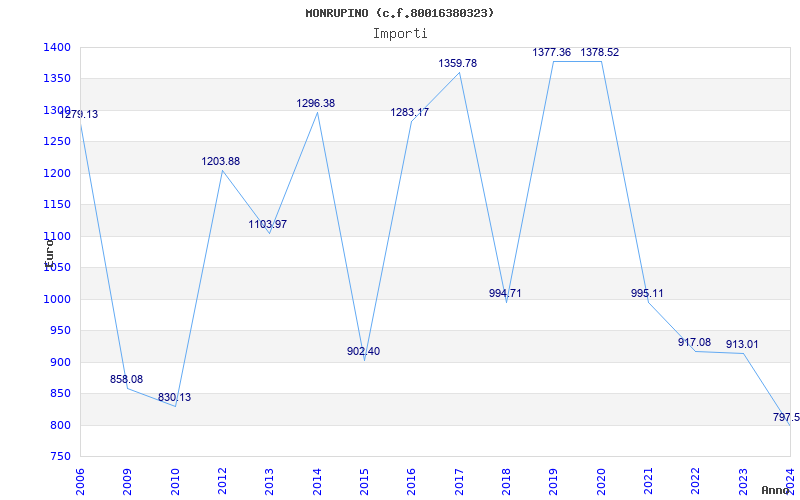Select data label 902.40
800x500 pixels.
(x=363, y=351)
